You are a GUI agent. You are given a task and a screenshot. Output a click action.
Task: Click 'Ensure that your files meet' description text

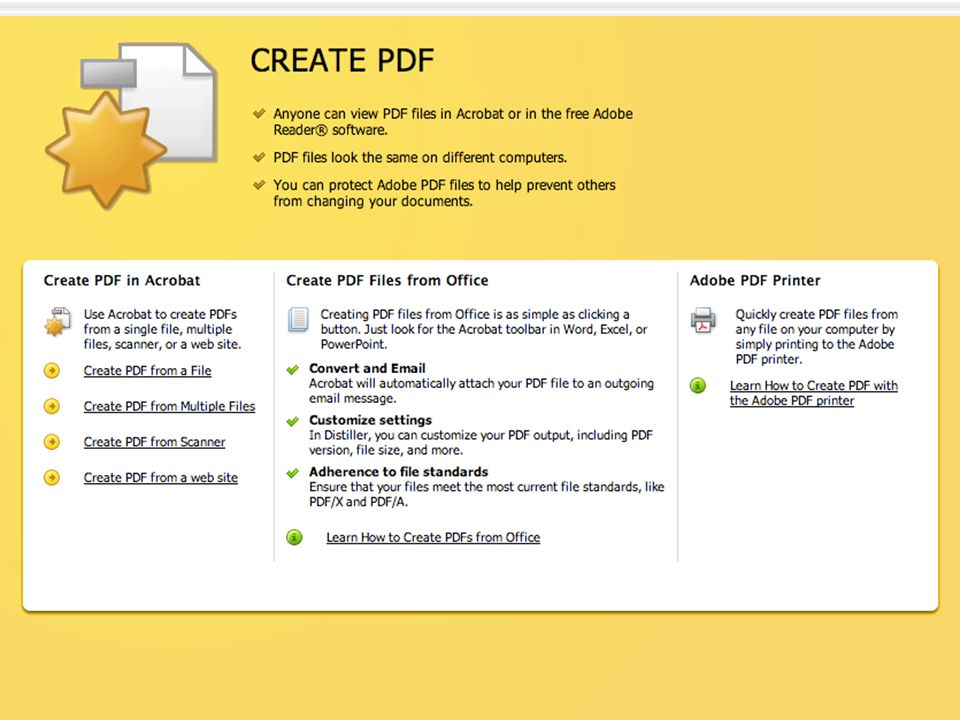pyautogui.click(x=487, y=494)
